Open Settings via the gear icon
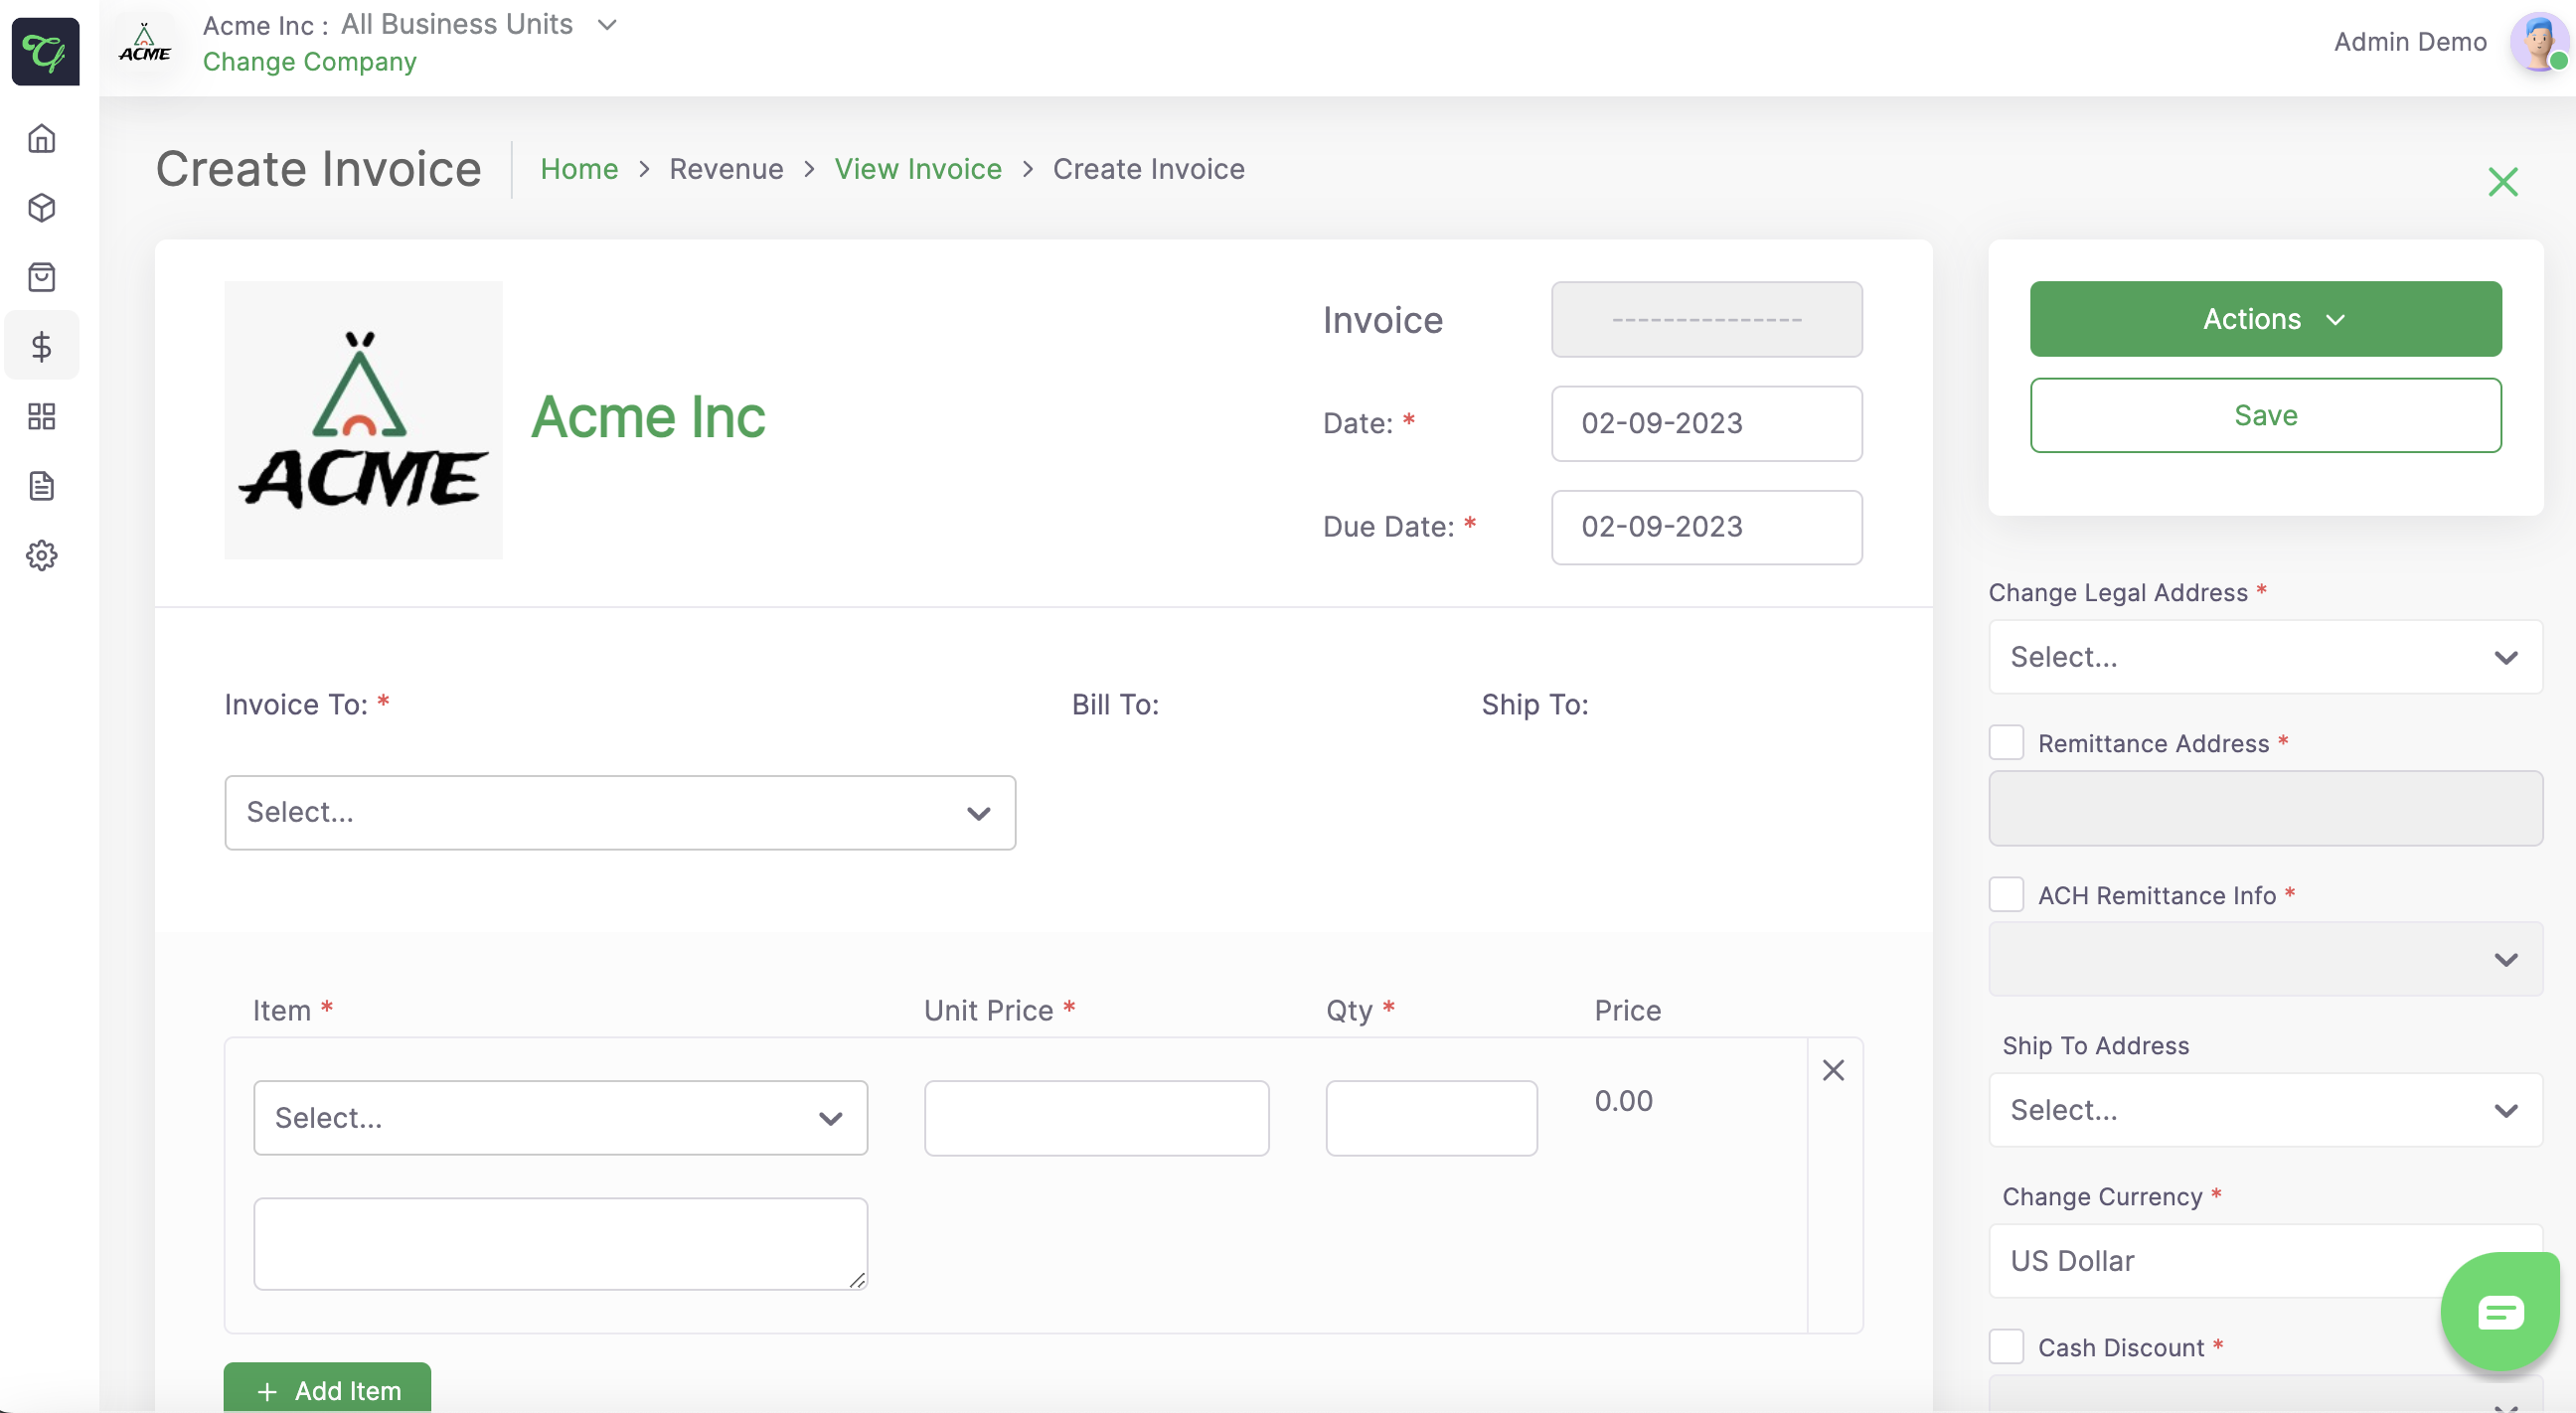This screenshot has width=2576, height=1413. tap(41, 556)
